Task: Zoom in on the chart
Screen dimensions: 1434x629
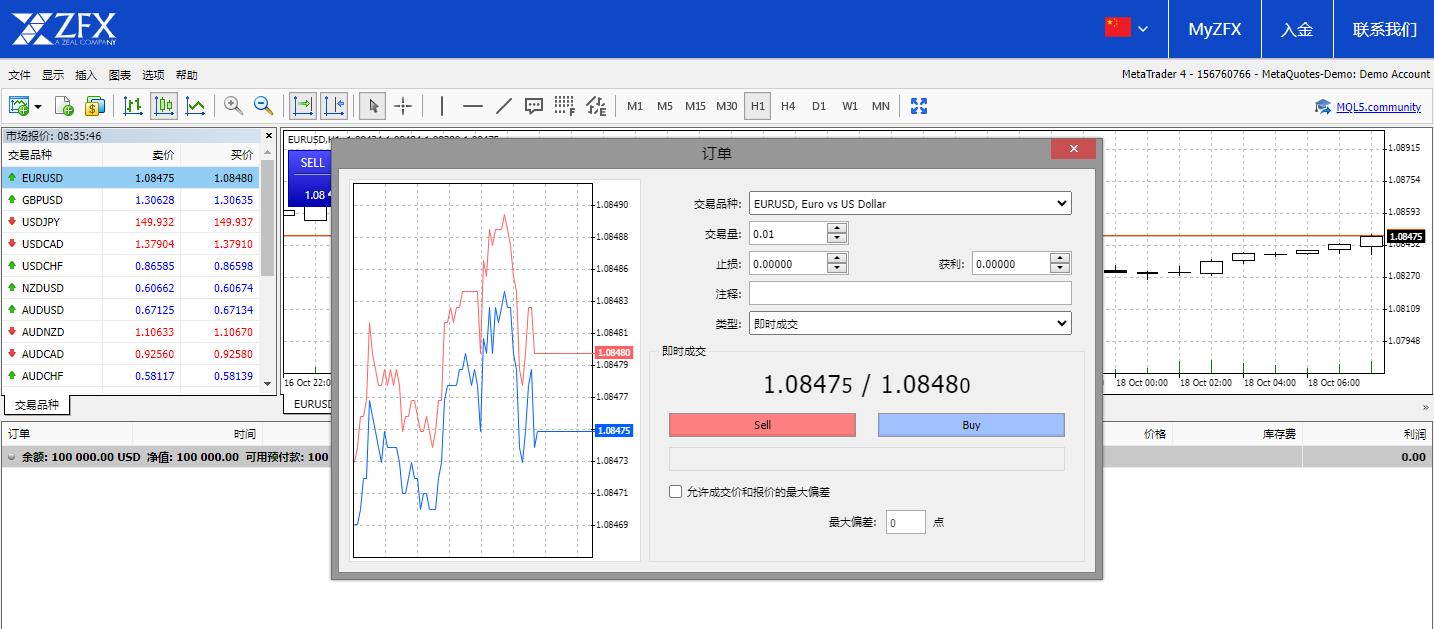Action: pyautogui.click(x=233, y=106)
